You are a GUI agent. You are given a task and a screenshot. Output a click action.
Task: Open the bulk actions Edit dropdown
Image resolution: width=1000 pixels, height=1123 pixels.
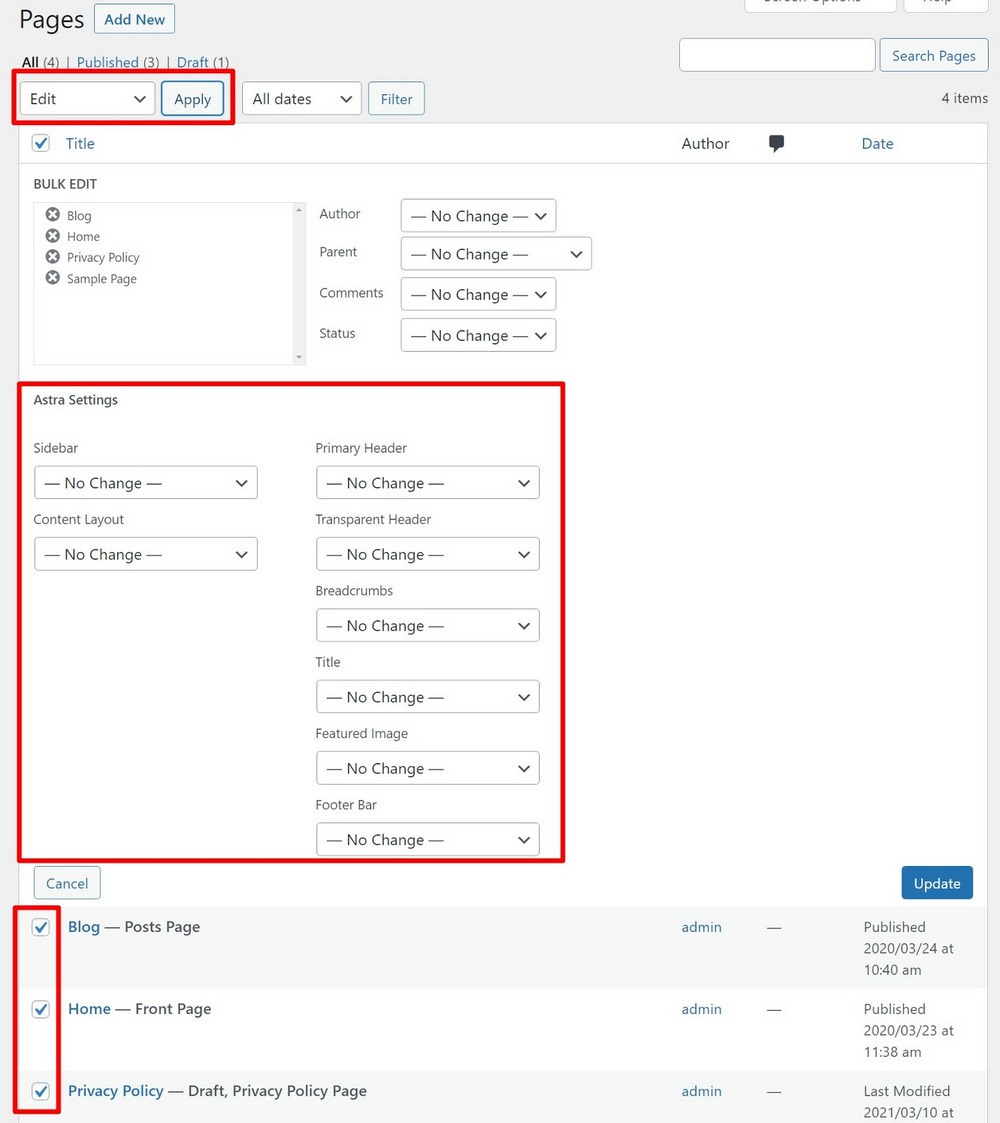pyautogui.click(x=87, y=99)
